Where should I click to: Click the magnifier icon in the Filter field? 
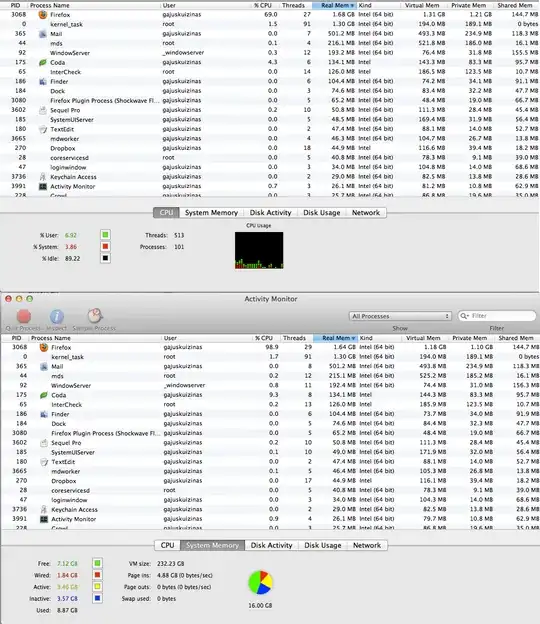pyautogui.click(x=464, y=316)
